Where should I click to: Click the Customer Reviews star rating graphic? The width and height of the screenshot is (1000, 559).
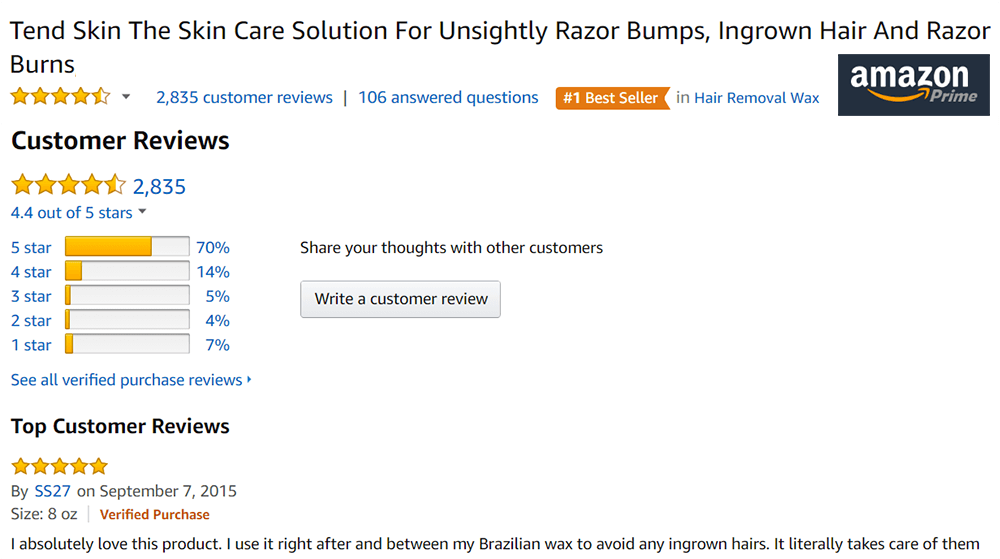coord(68,185)
